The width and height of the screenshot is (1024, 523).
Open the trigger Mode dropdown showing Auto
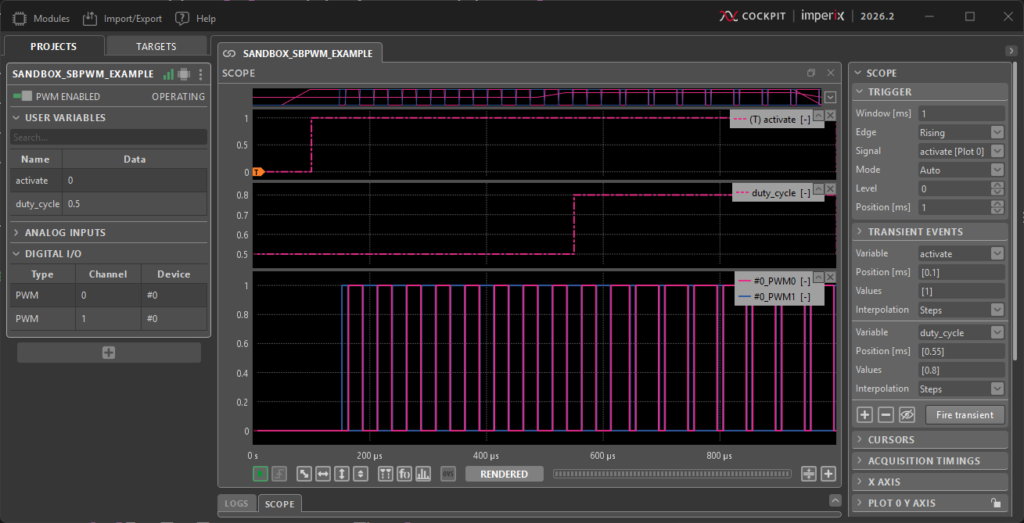(x=960, y=170)
